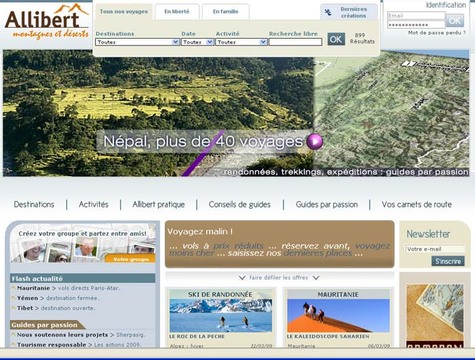Click the Allibert montagnes et déserts logo
475x360 pixels.
pyautogui.click(x=47, y=22)
